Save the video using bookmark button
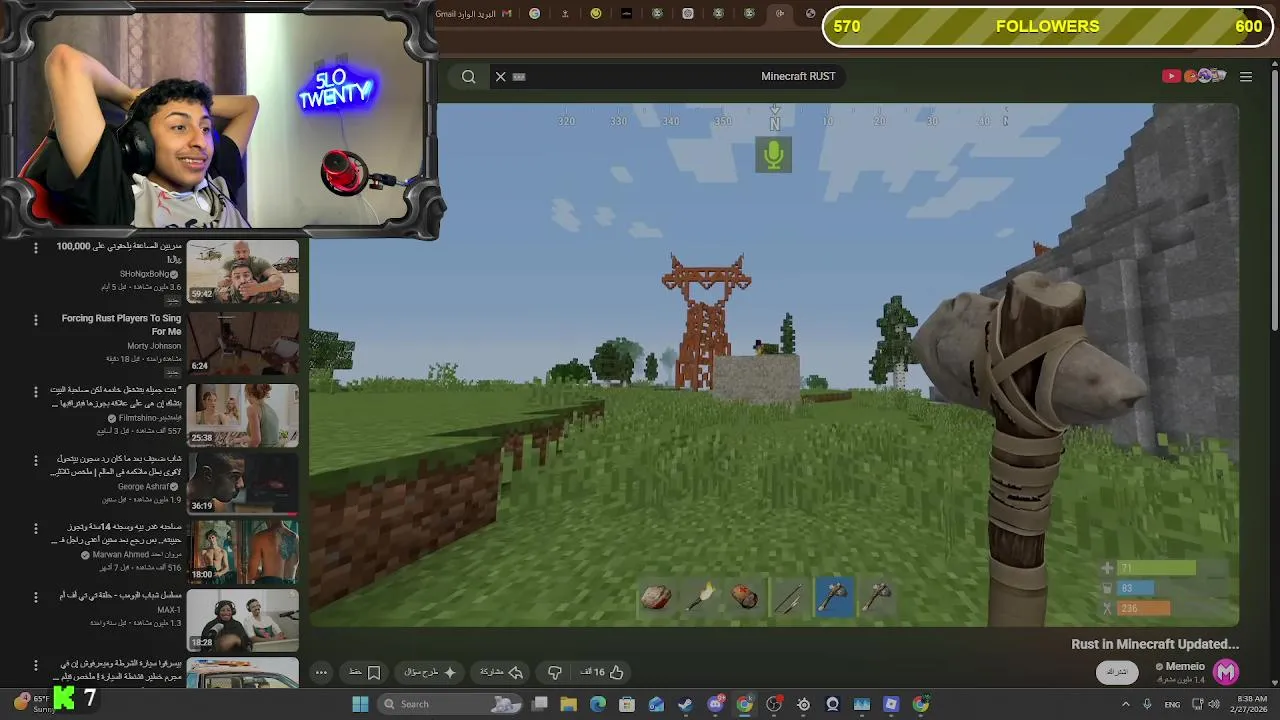 click(x=365, y=672)
